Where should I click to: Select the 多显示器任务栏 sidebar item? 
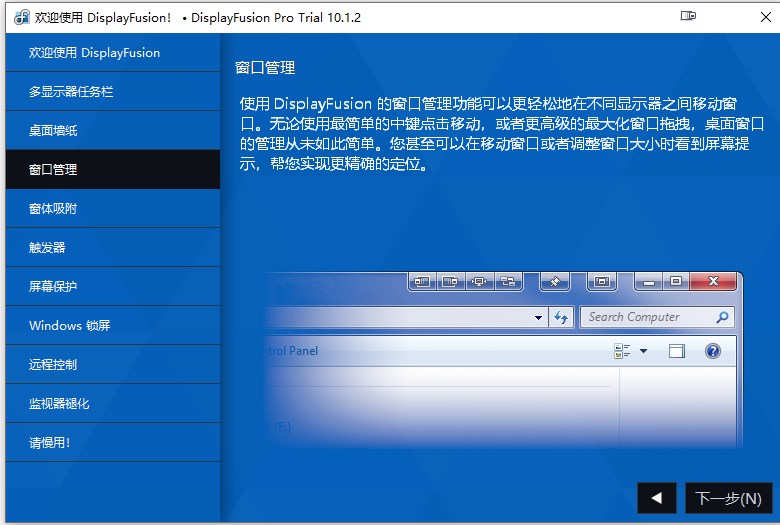tap(113, 92)
